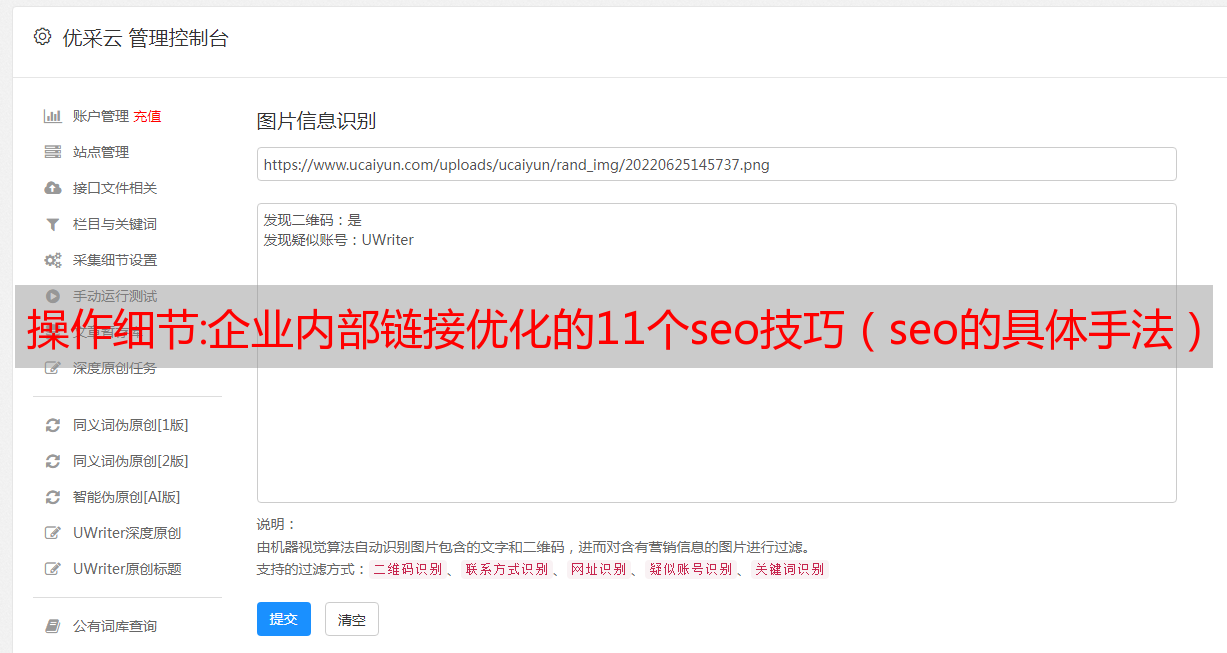Click the 二维码识别 filter tag
Viewport: 1227px width, 653px height.
coord(407,569)
